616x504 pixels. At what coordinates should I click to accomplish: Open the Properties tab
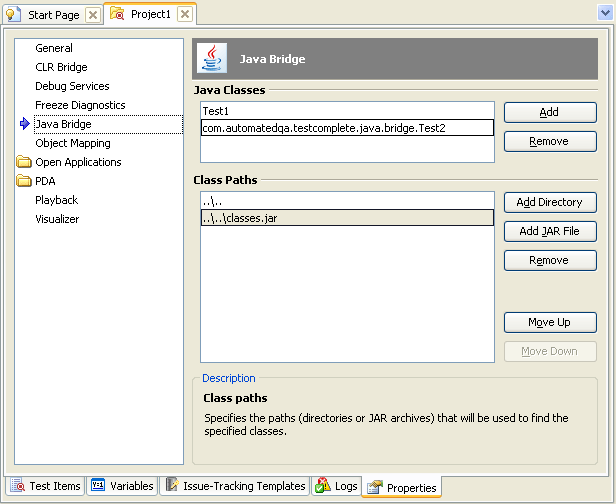point(402,488)
